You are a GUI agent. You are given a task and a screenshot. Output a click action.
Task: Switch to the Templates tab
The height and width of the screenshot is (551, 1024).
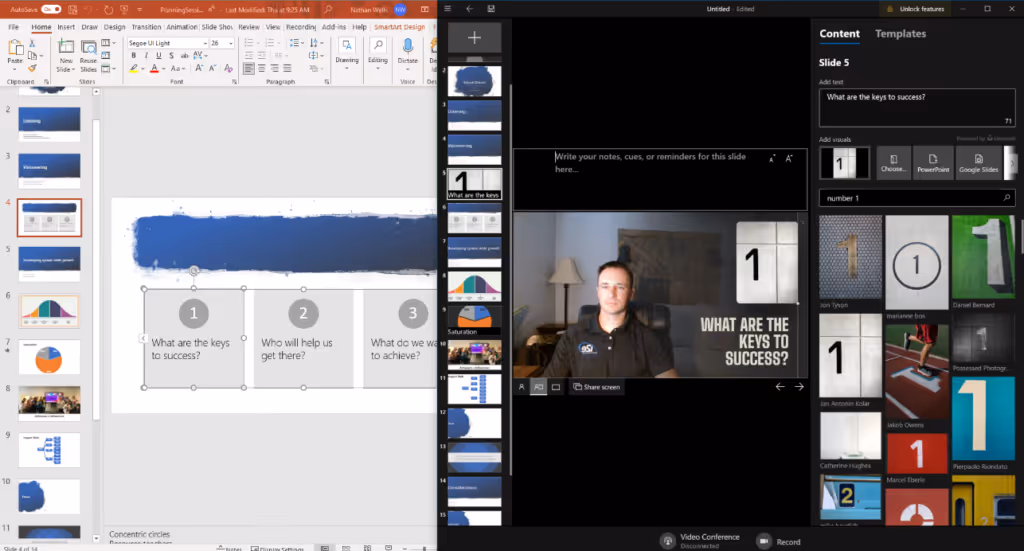tap(901, 33)
